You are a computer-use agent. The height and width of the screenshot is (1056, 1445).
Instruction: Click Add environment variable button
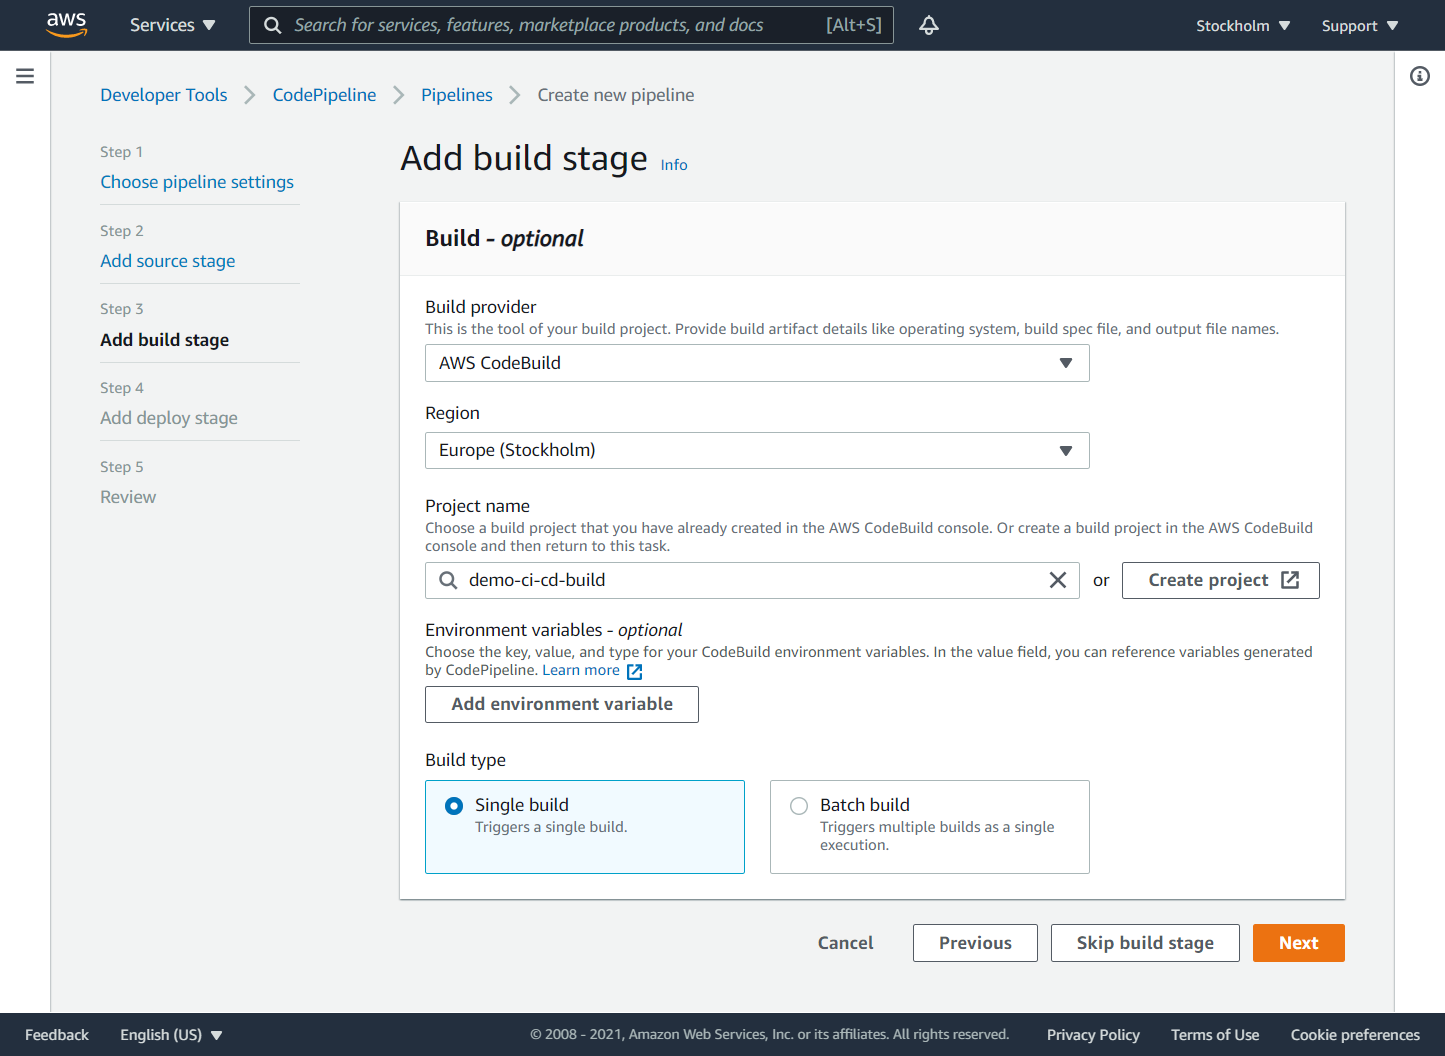click(562, 704)
